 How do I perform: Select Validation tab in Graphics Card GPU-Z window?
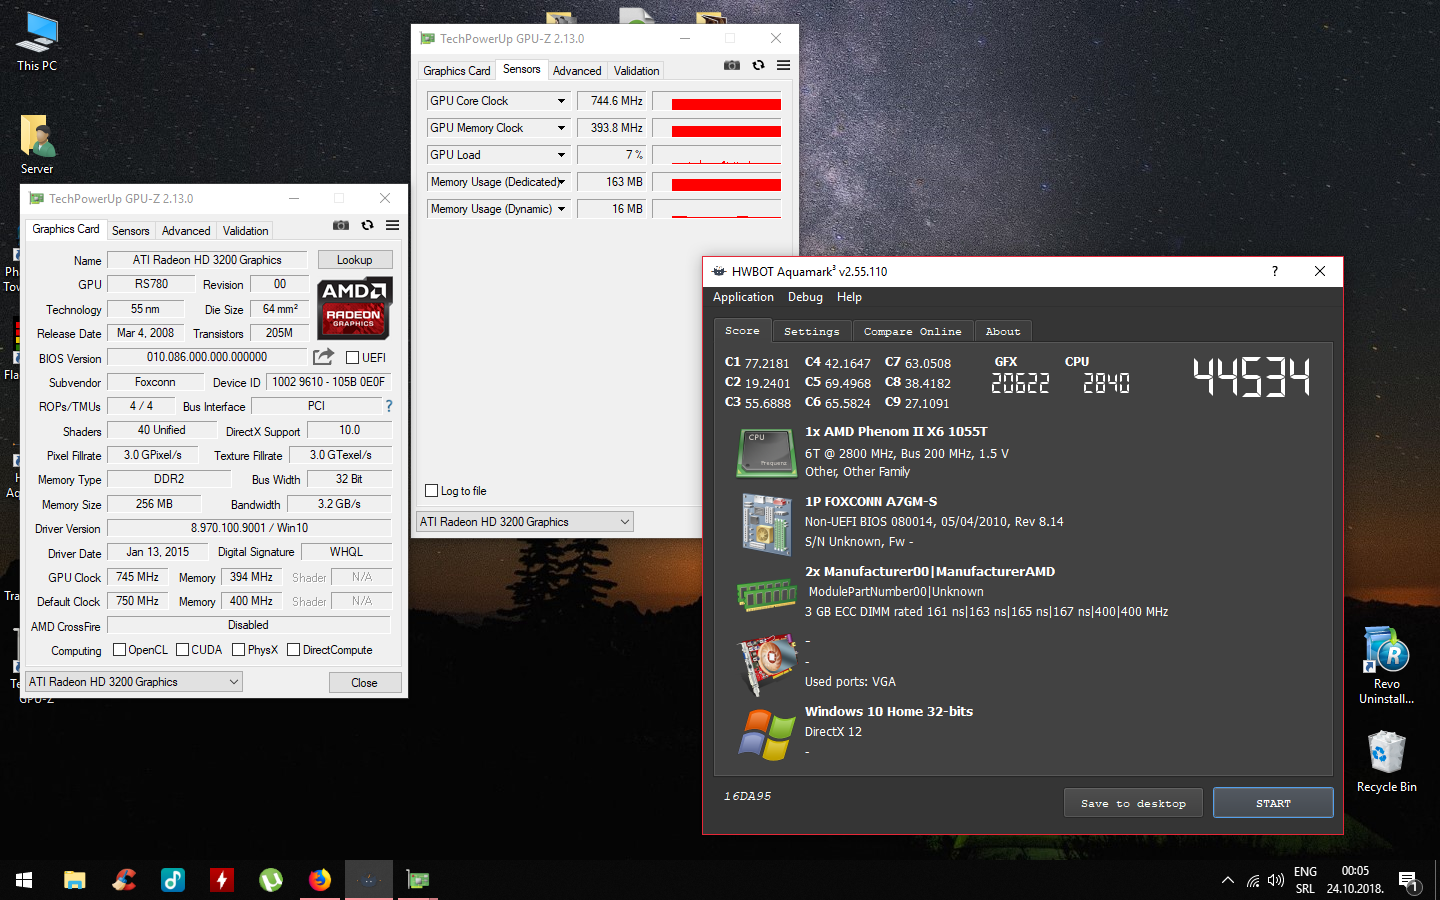coord(245,231)
